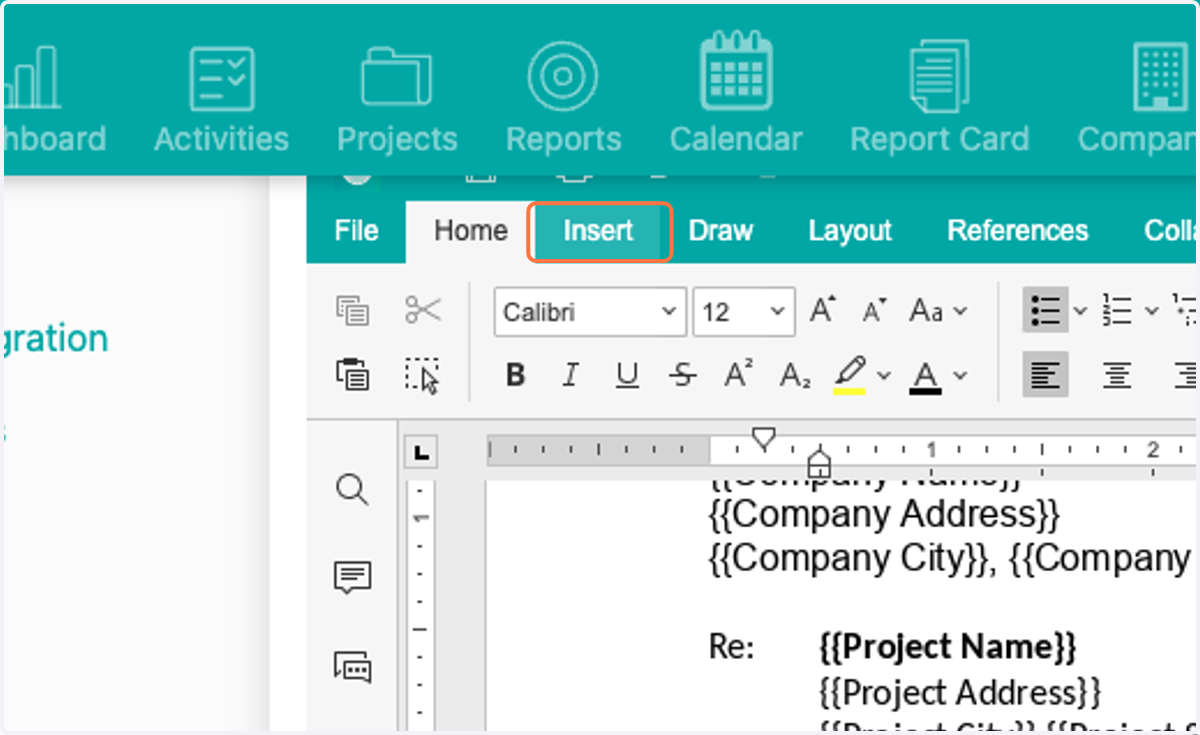This screenshot has height=735, width=1200.
Task: Open the Projects section
Action: point(397,100)
